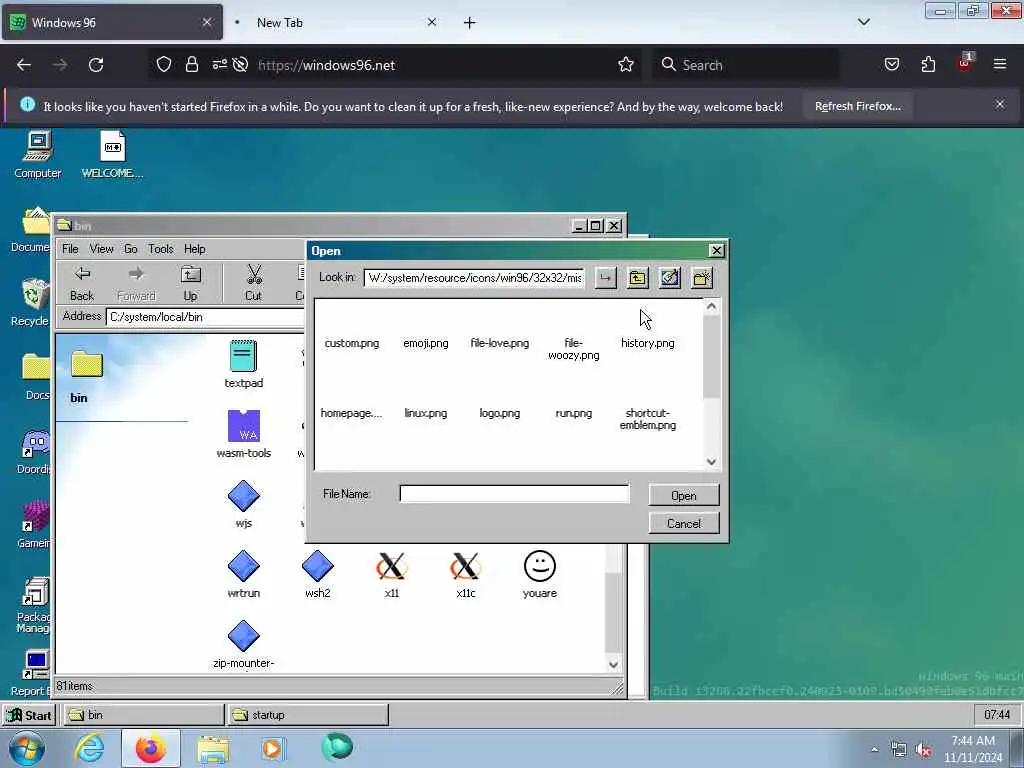Viewport: 1024px width, 768px height.
Task: Click the new folder icon in Open dialog
Action: pos(702,278)
